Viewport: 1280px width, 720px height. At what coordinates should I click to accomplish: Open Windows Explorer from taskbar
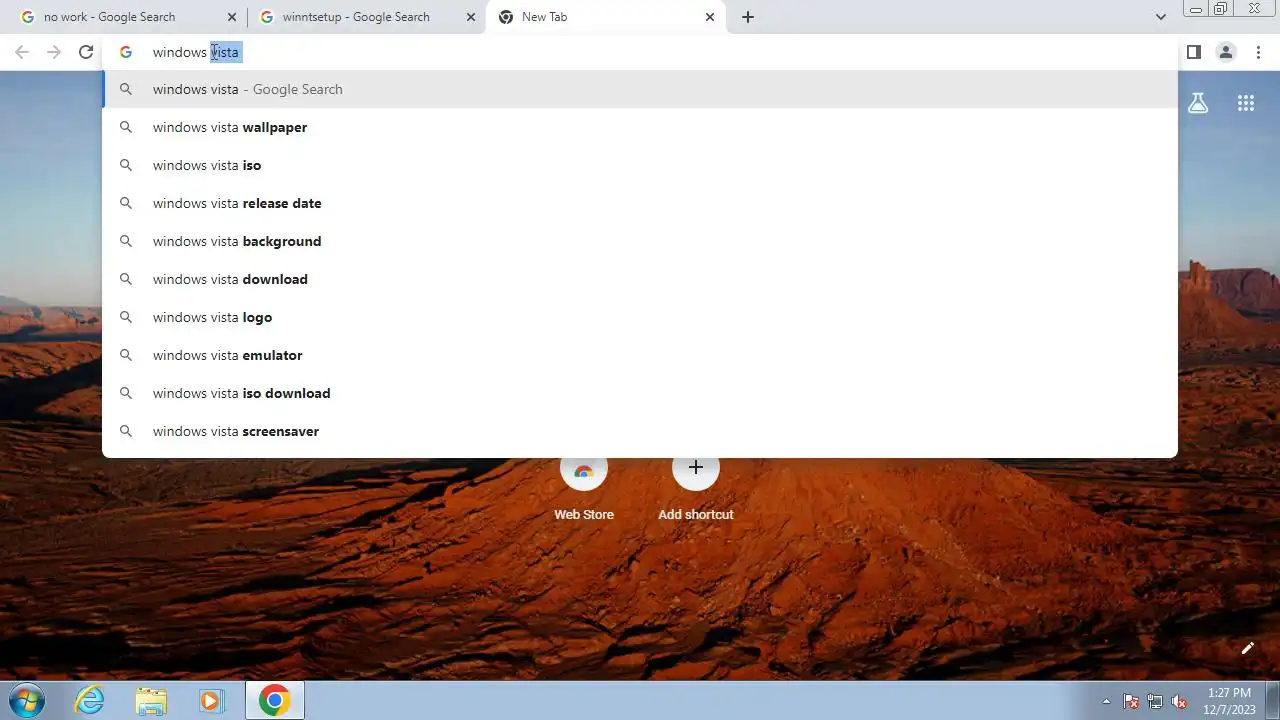[x=151, y=700]
